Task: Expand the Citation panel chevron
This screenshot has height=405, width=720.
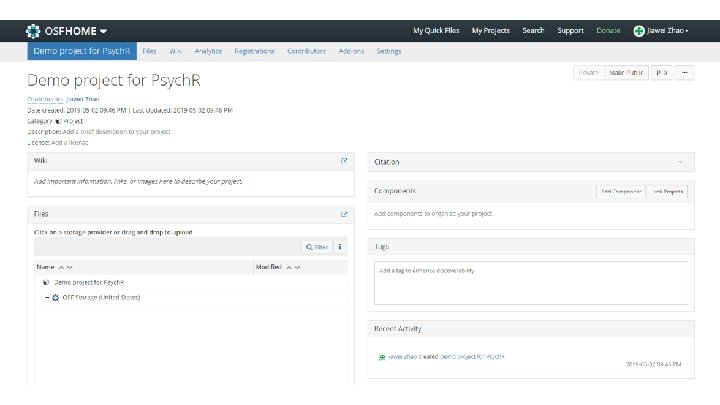Action: tap(680, 161)
